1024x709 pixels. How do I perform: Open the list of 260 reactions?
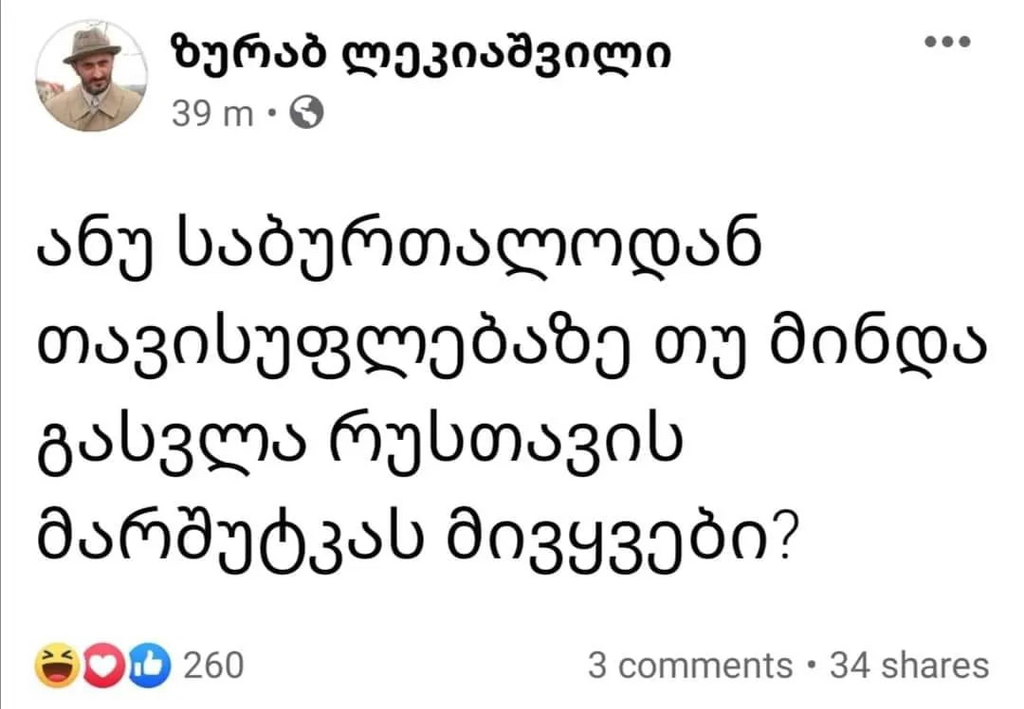tap(215, 664)
